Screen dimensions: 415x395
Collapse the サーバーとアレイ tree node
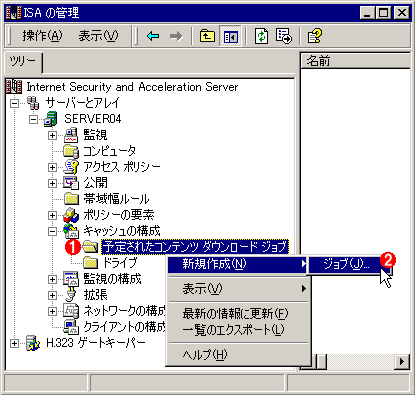(x=14, y=103)
